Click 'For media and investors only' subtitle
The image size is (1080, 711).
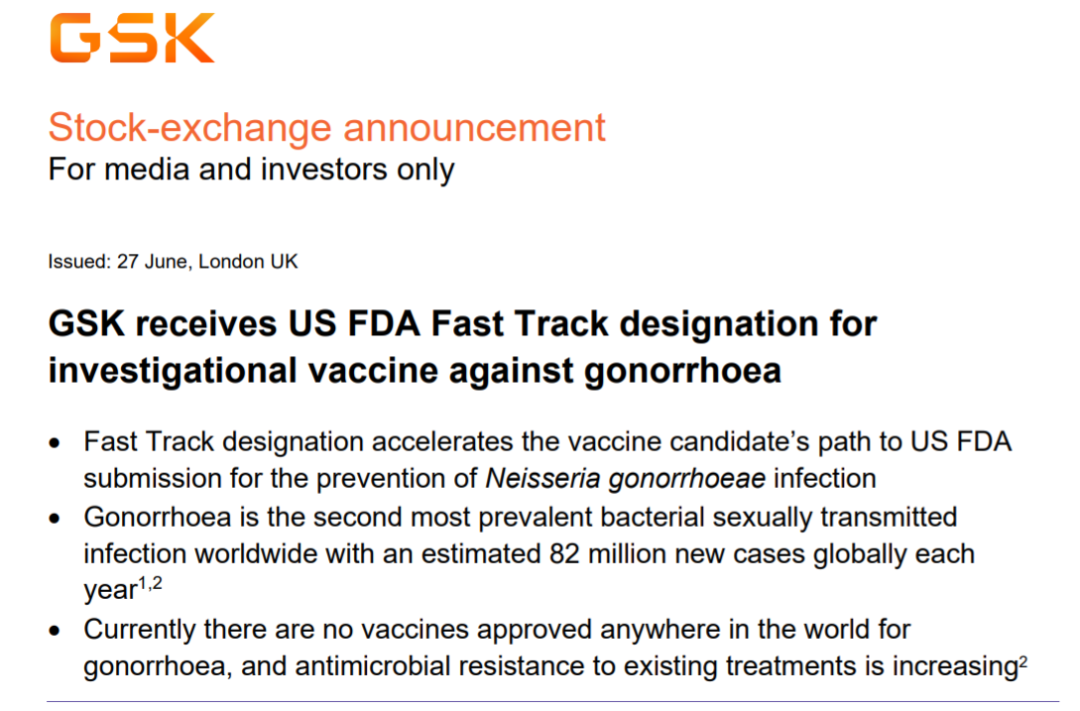pos(251,169)
